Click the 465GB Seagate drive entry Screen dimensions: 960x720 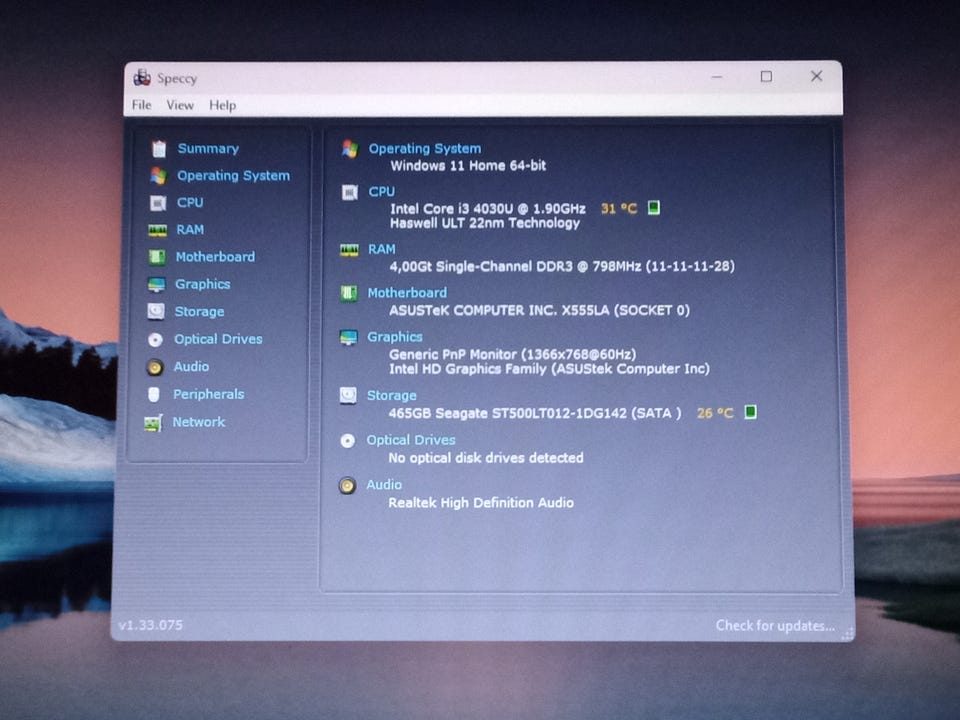(534, 413)
